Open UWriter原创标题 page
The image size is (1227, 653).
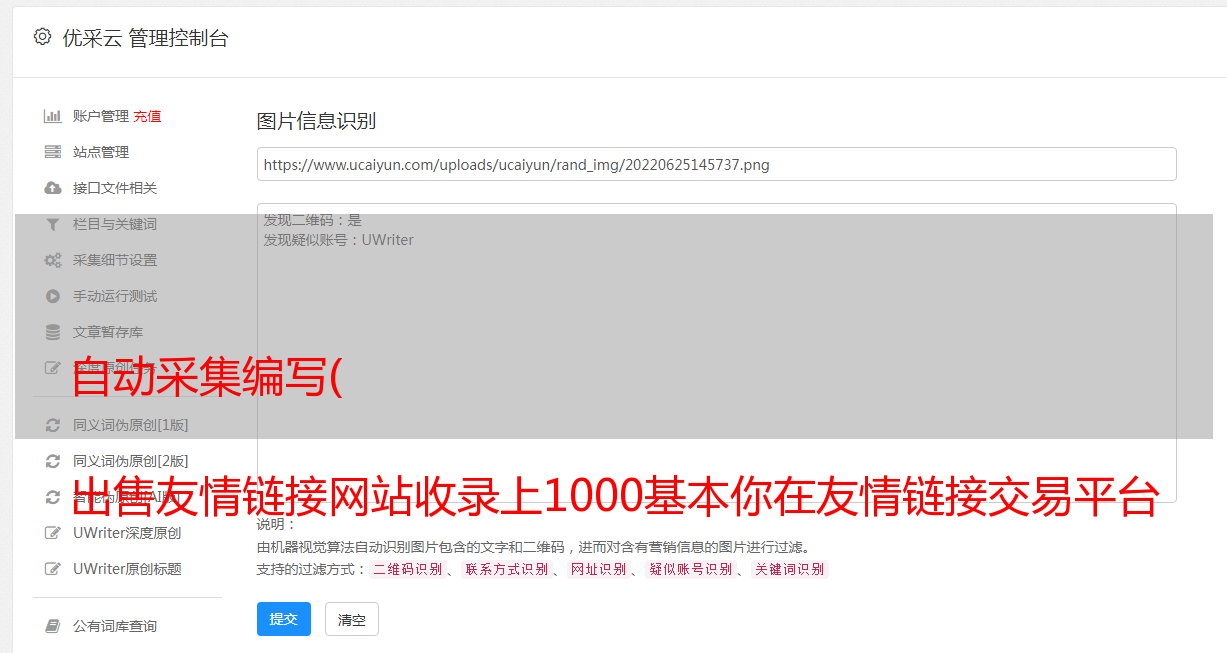pyautogui.click(x=127, y=569)
